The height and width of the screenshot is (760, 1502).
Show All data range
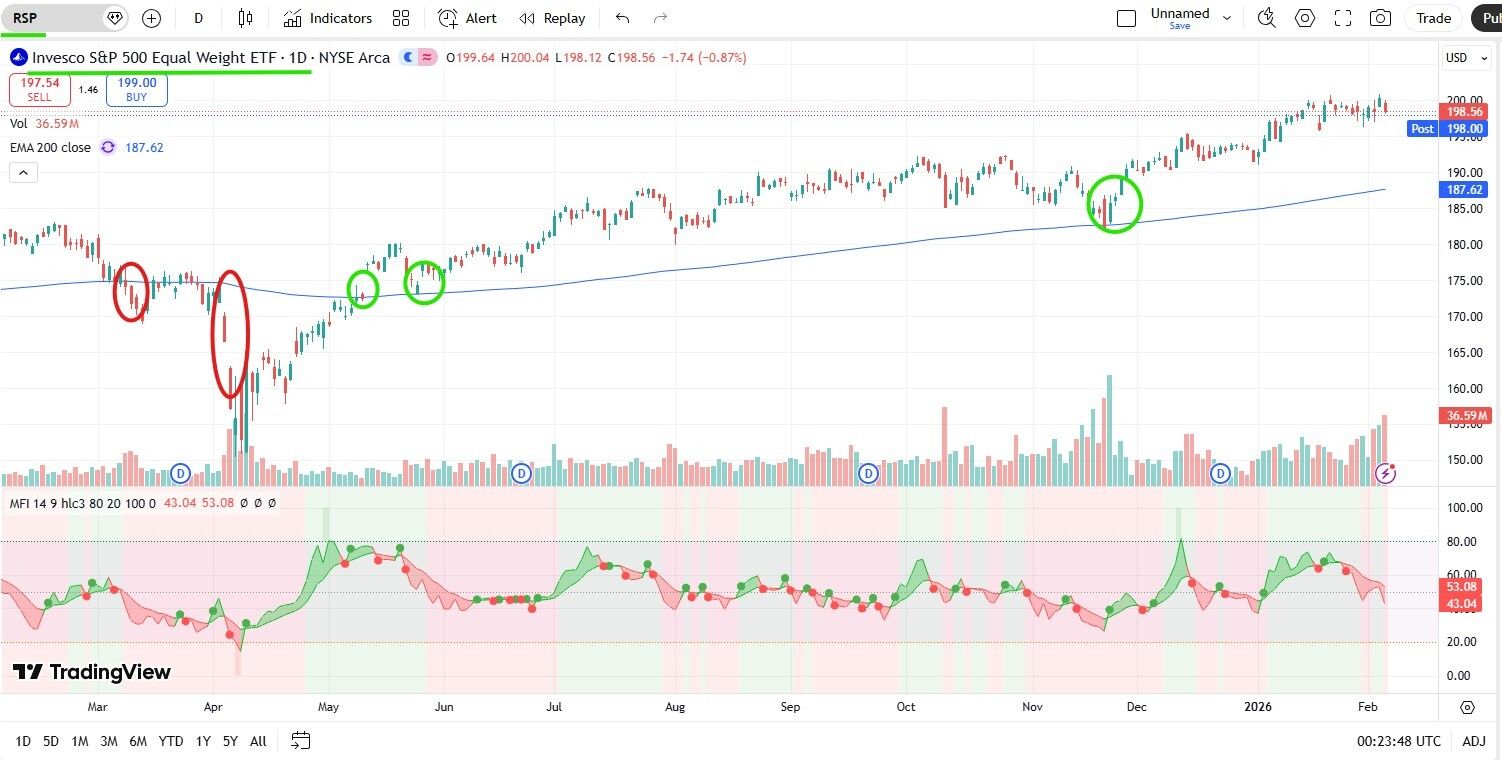(258, 741)
